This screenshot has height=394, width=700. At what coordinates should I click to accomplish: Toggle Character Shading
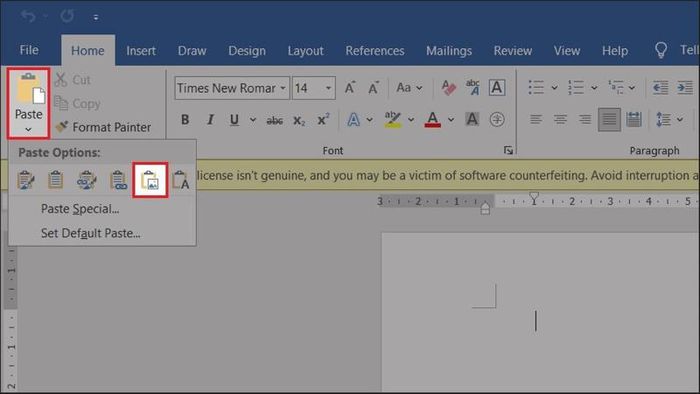click(472, 119)
